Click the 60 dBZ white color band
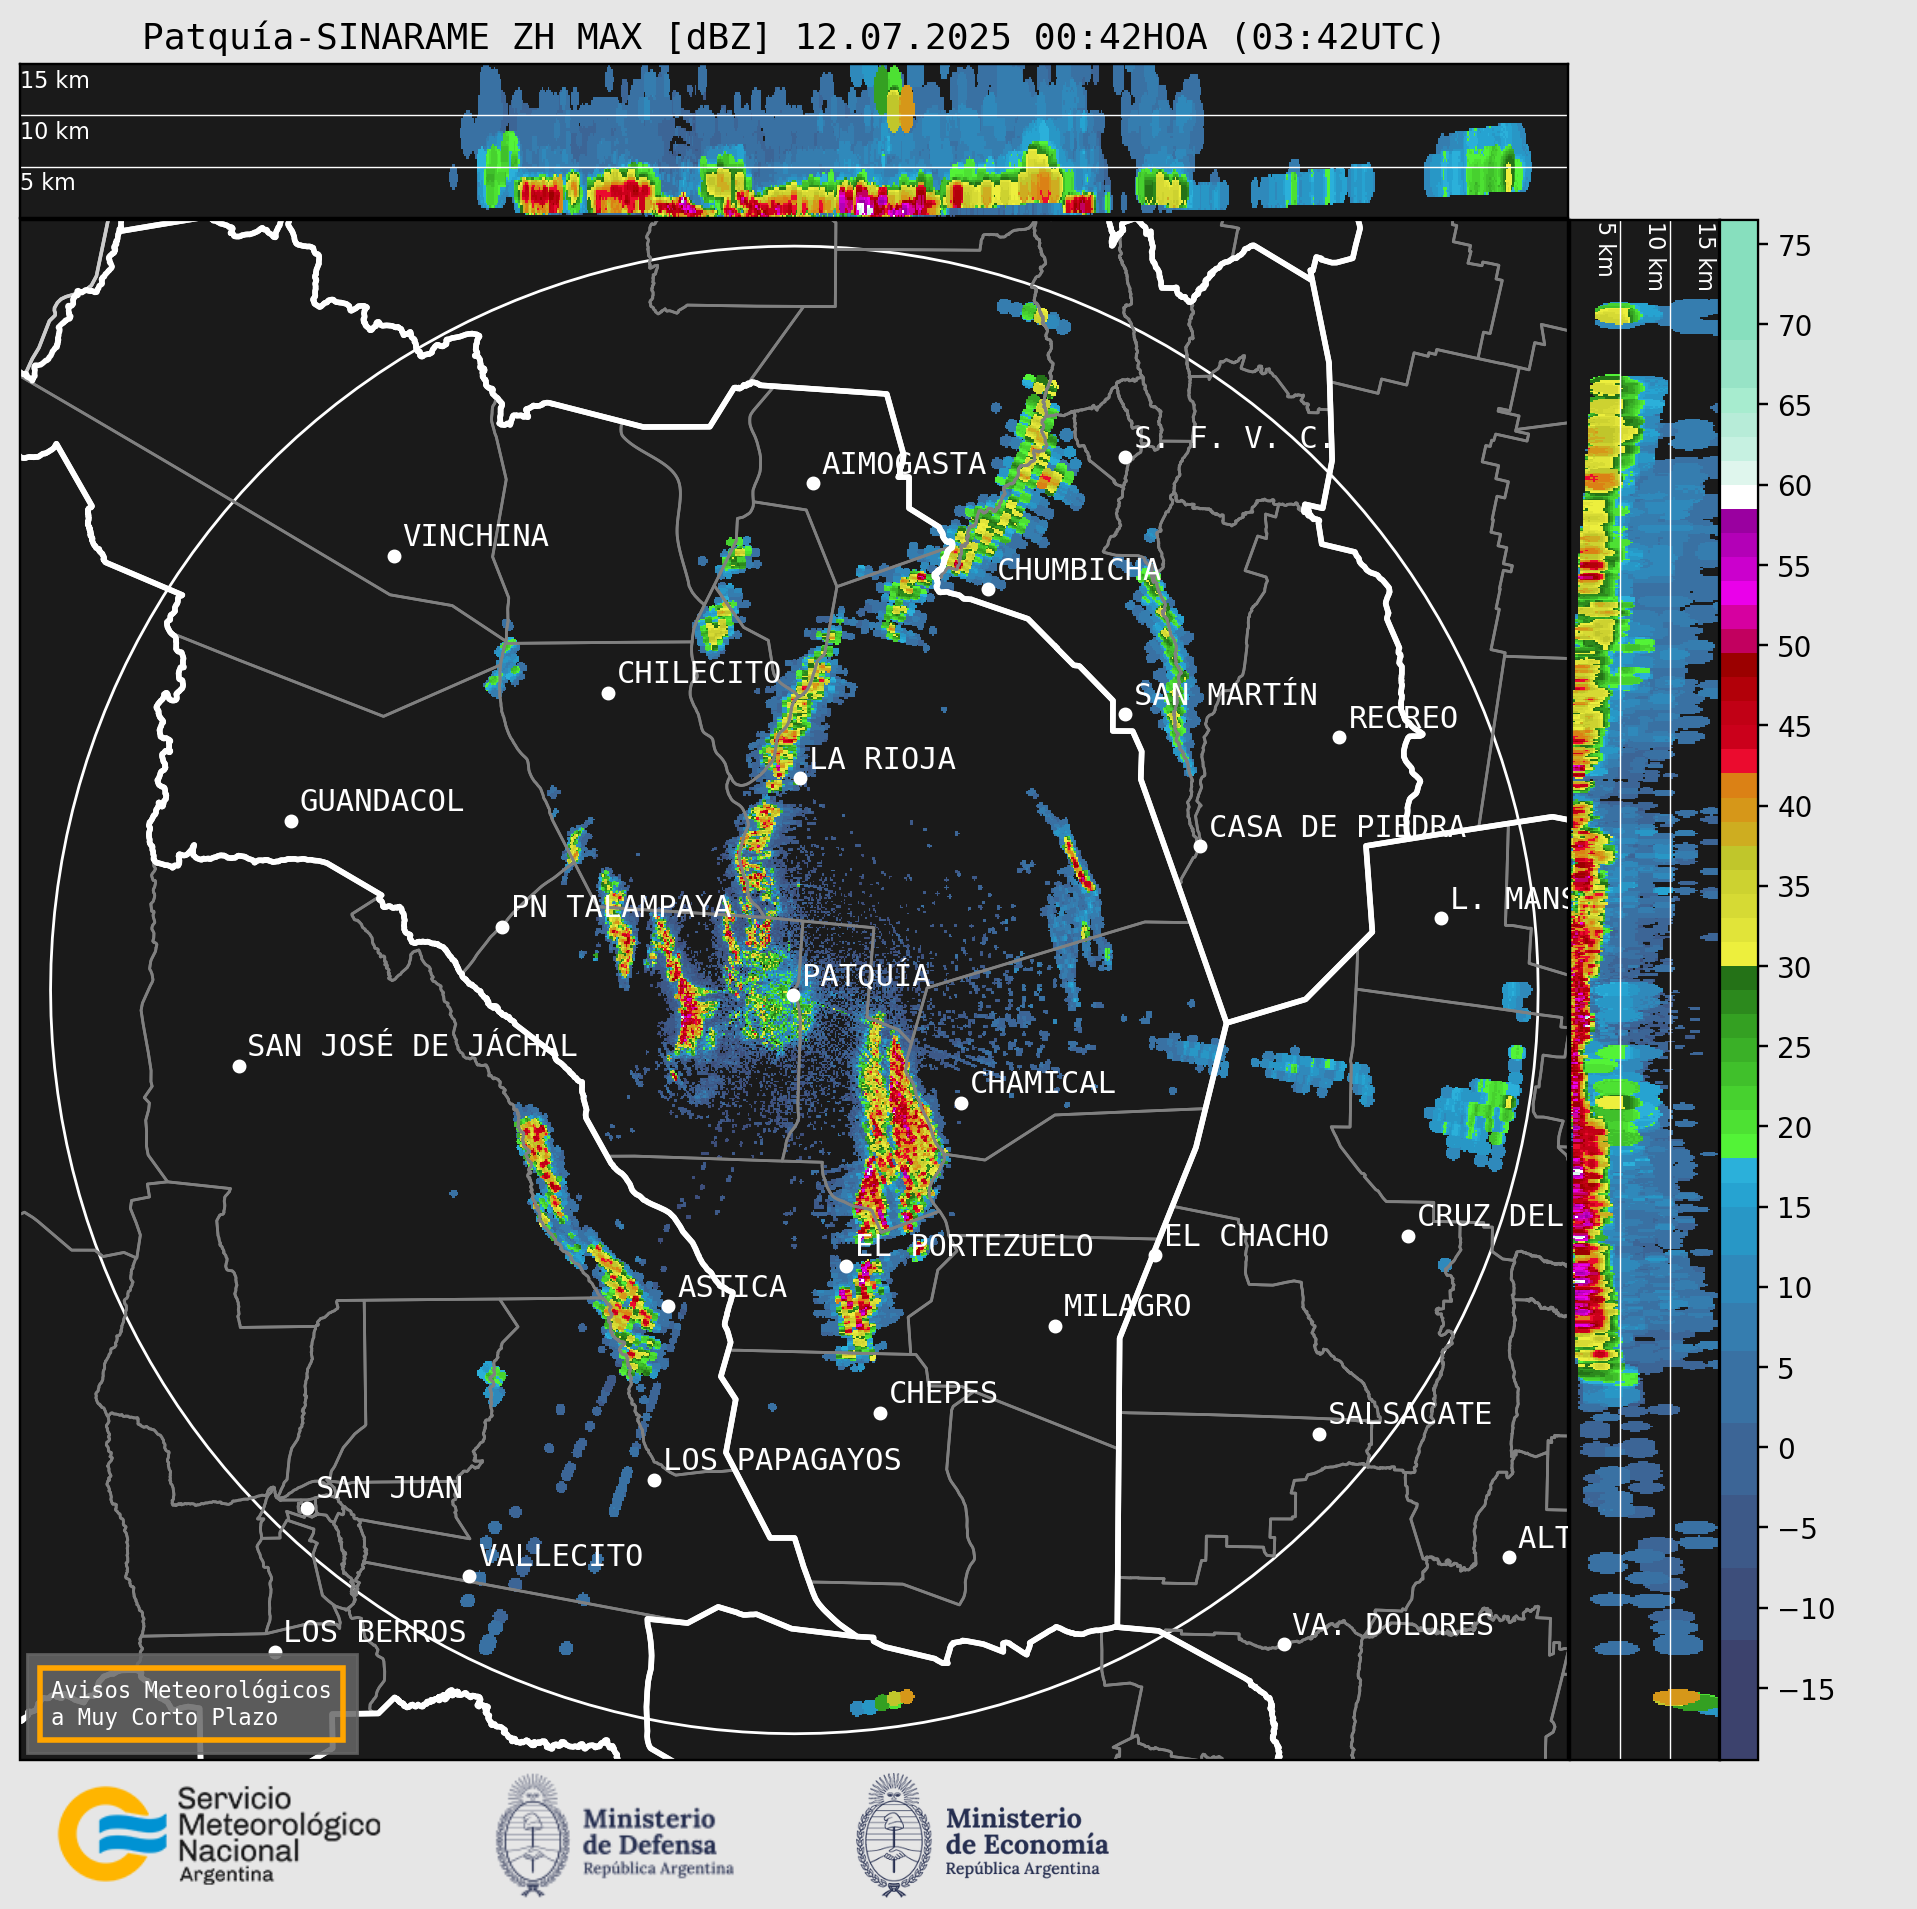This screenshot has width=1917, height=1909. (1739, 497)
